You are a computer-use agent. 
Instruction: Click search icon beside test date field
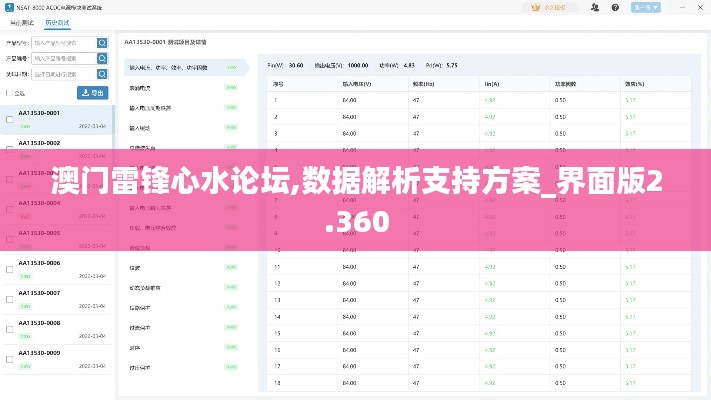(x=102, y=74)
